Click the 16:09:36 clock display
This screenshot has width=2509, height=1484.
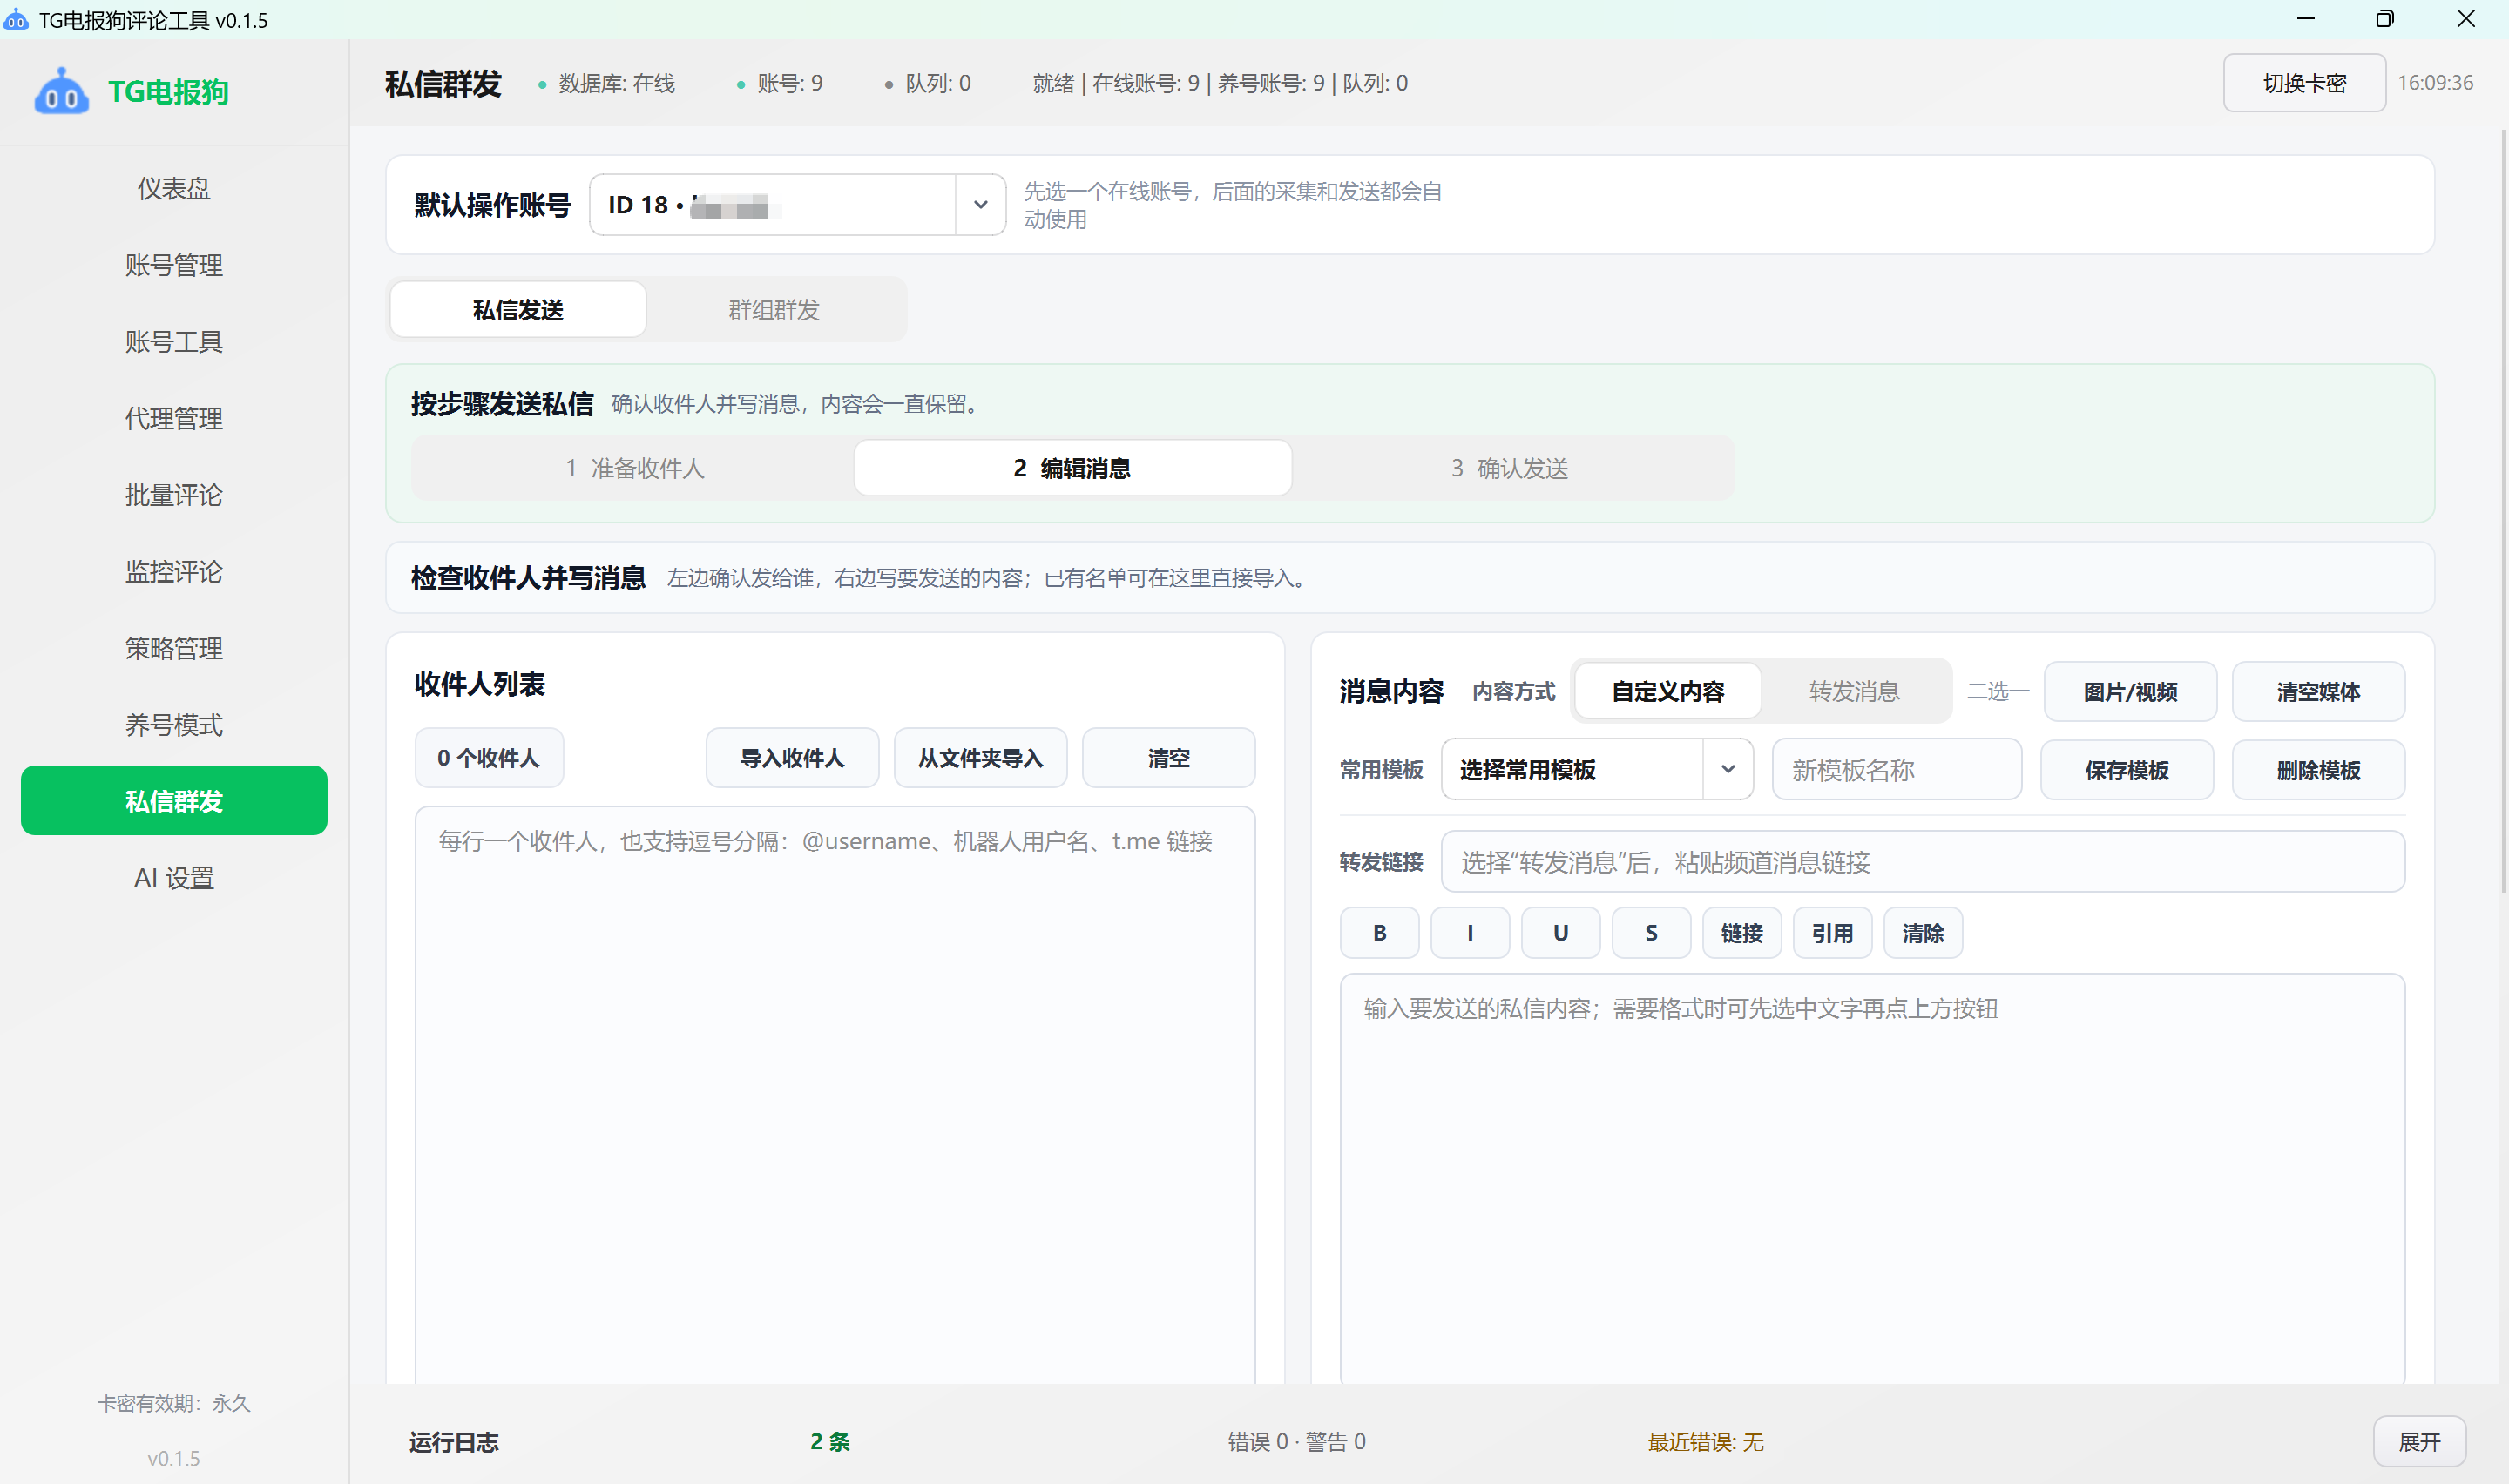coord(2435,83)
